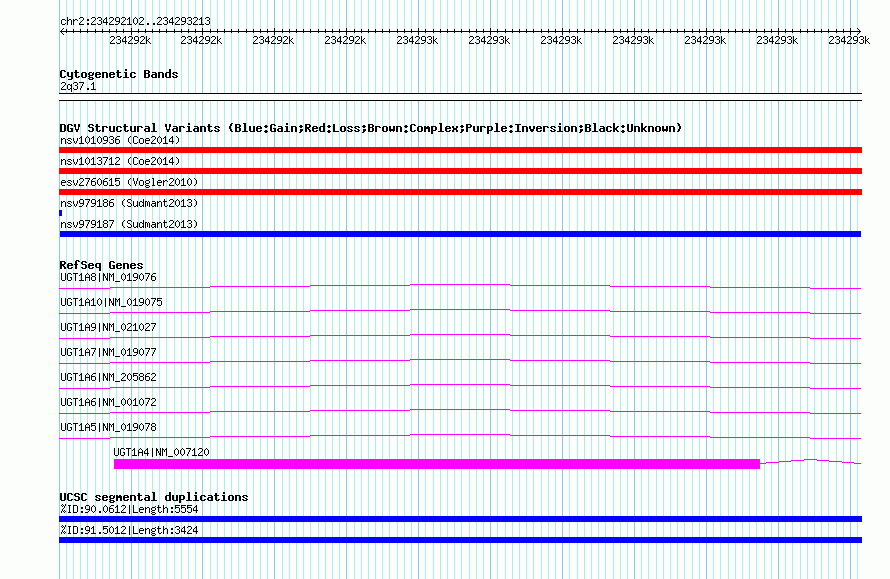Screen dimensions: 890x579
Task: Select the nsv979187 (Sudmant2013) variant label
Action: (129, 224)
